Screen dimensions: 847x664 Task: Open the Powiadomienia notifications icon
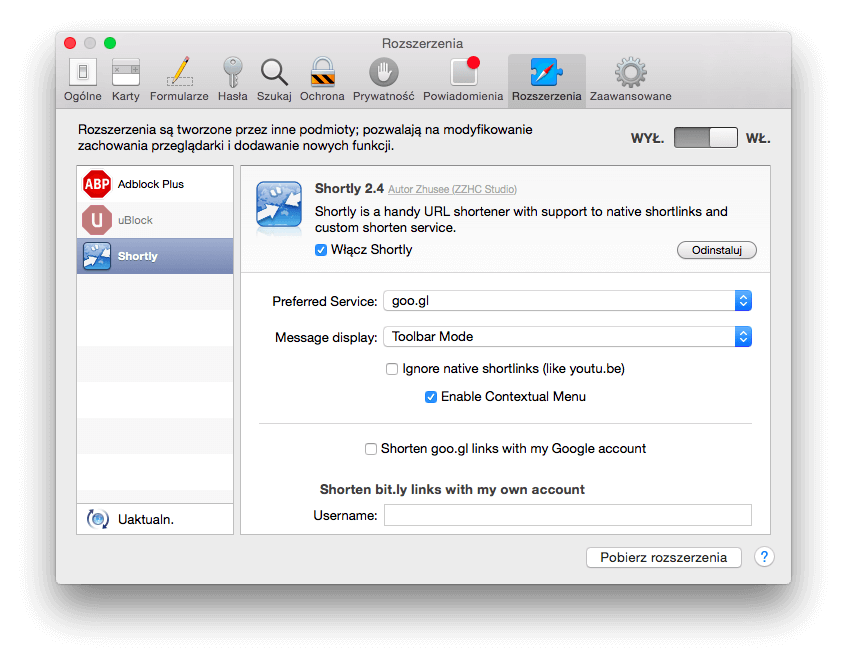[465, 71]
